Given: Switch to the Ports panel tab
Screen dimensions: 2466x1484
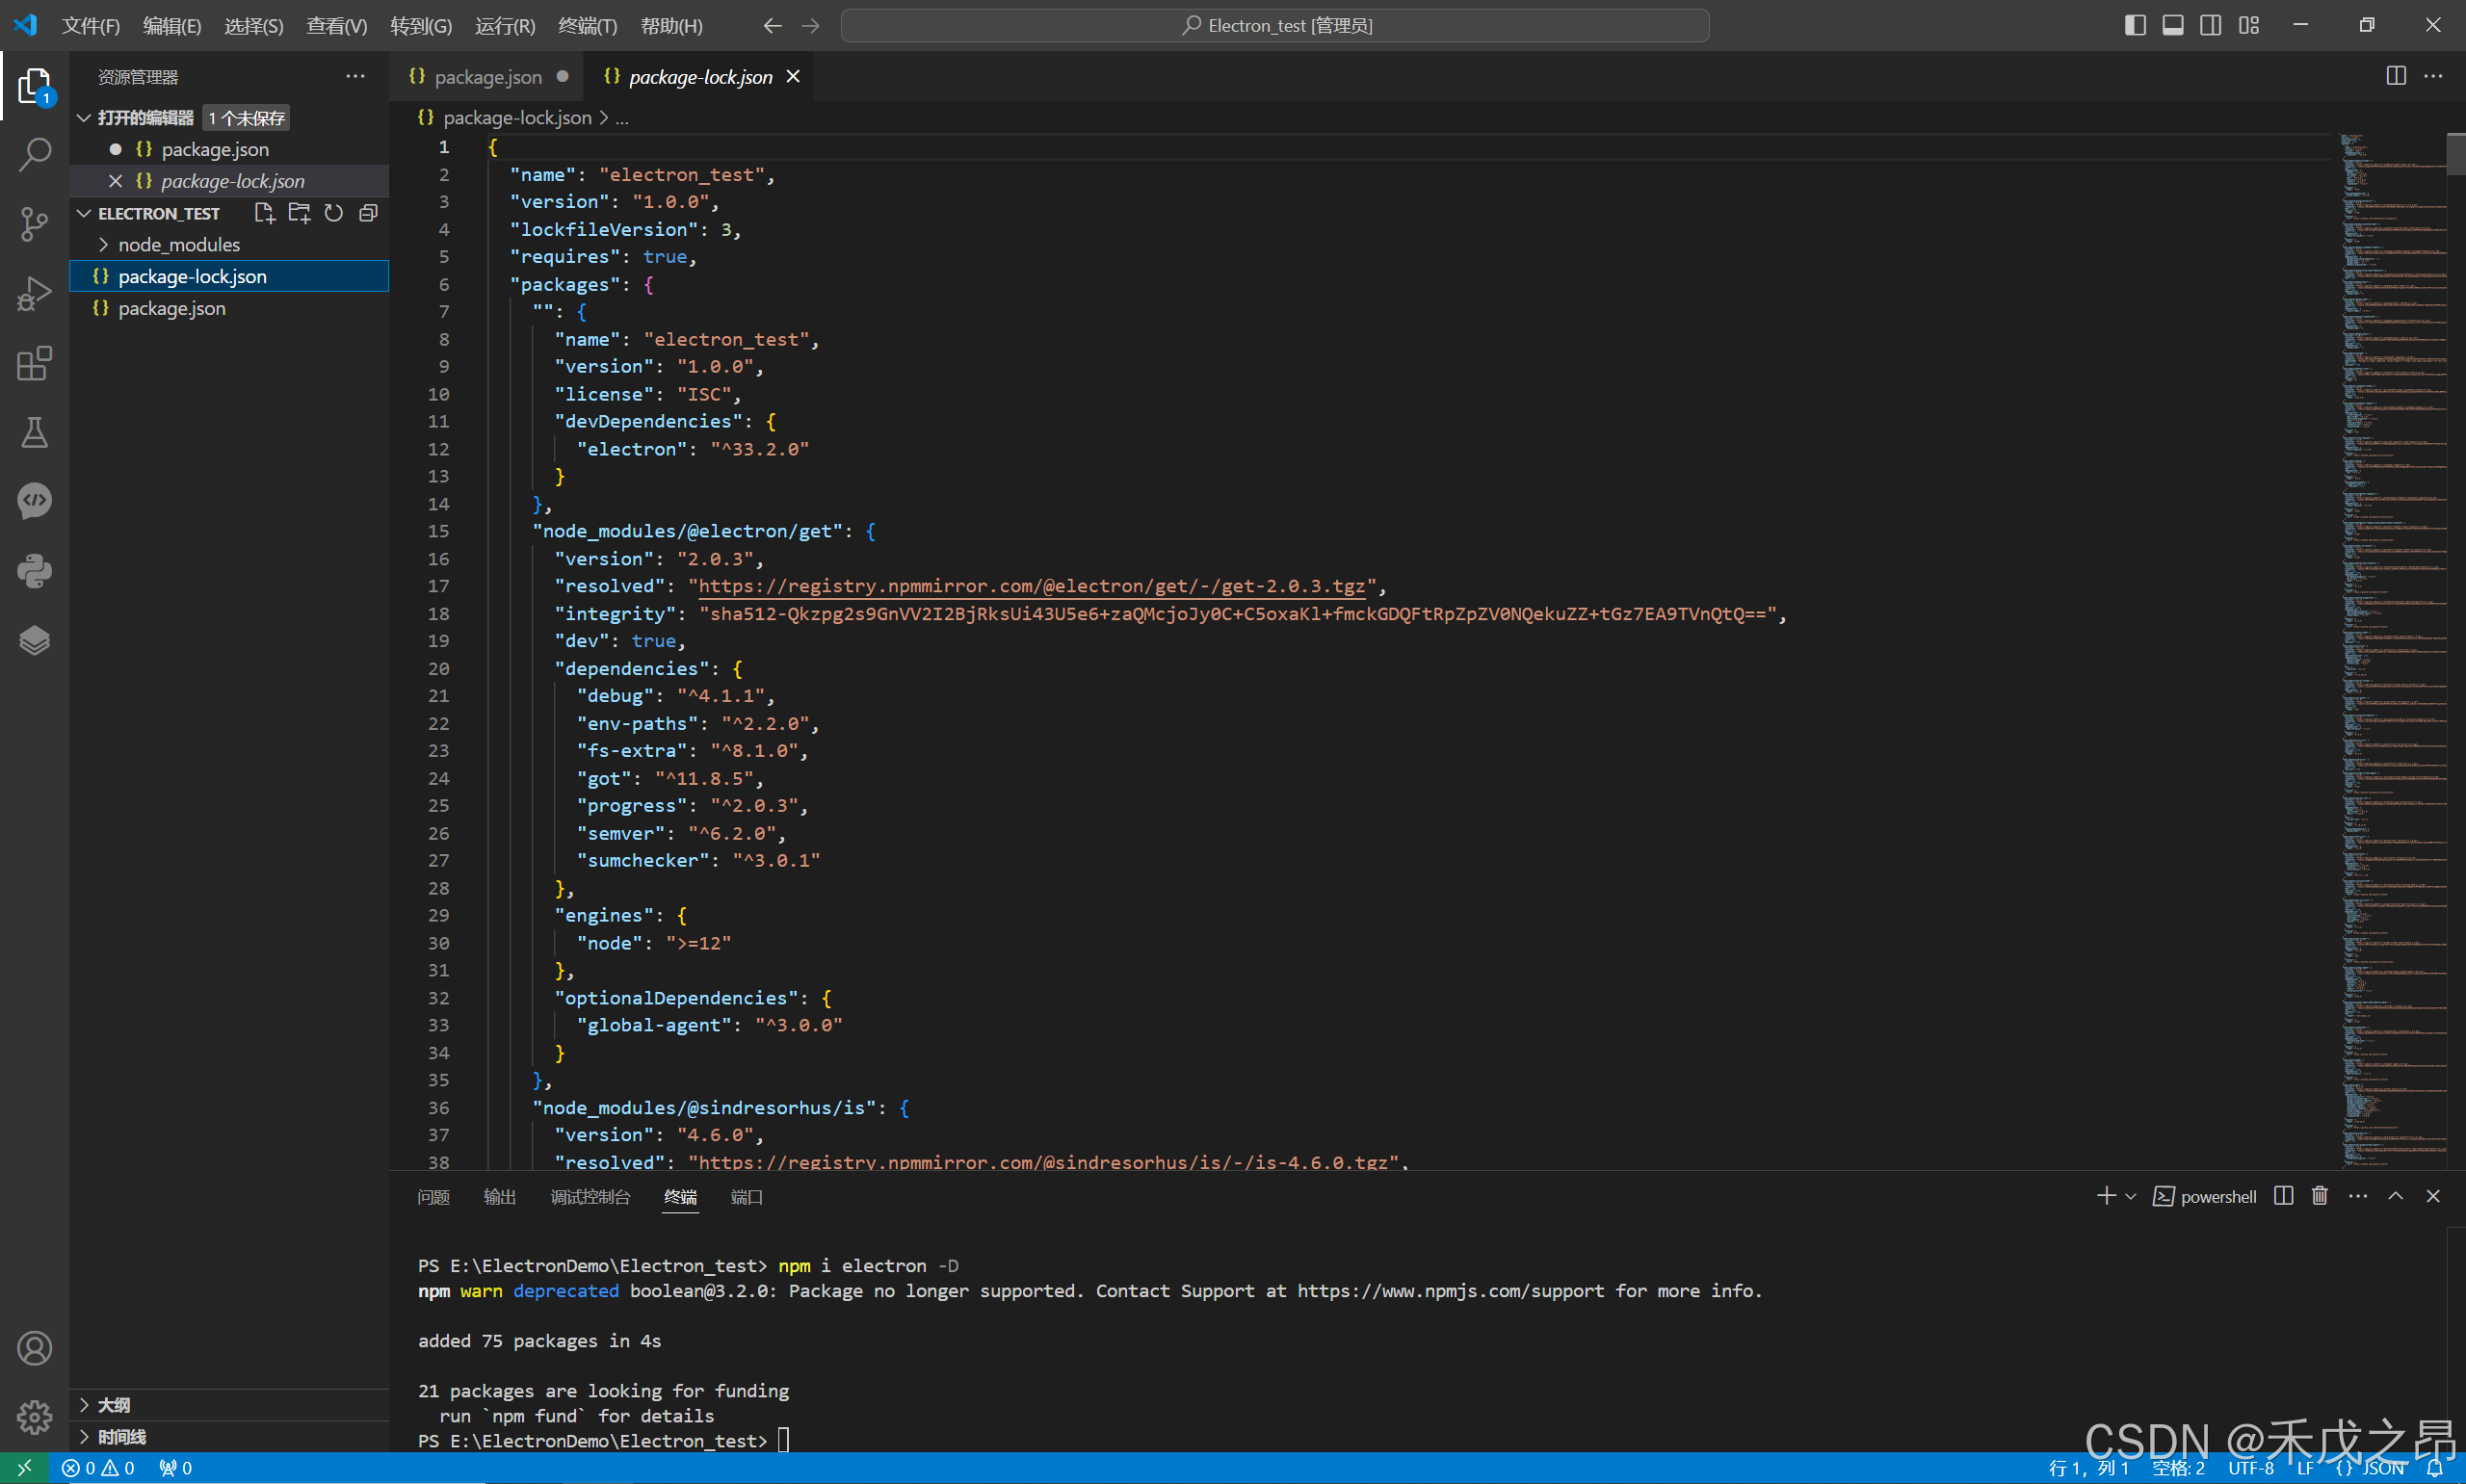Looking at the screenshot, I should coord(746,1197).
